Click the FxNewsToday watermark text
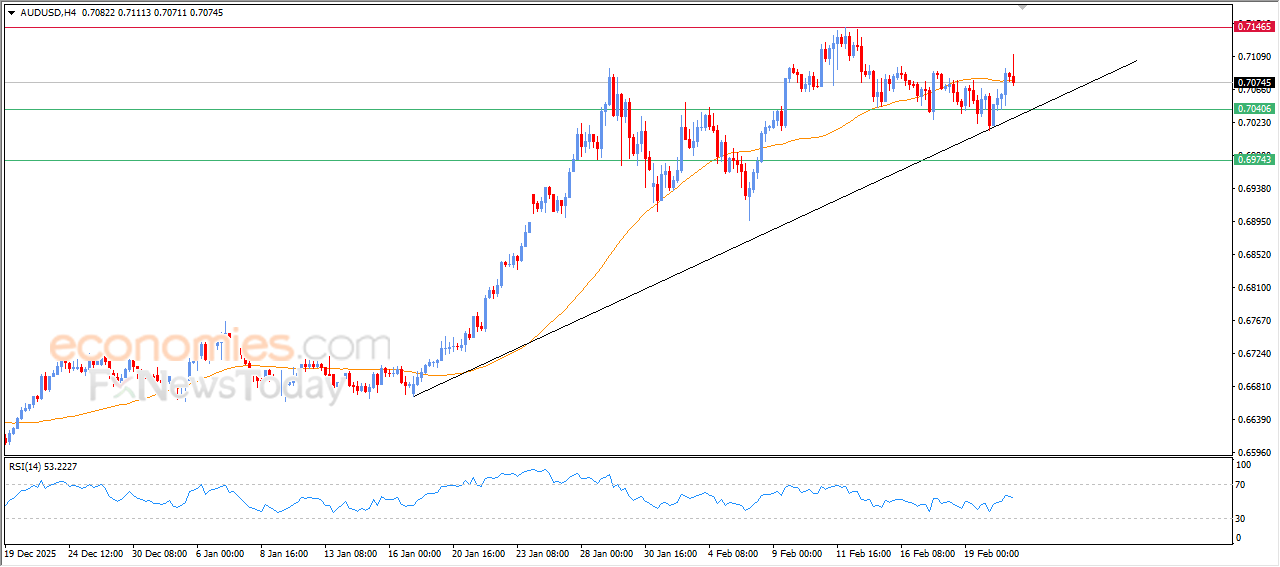Screen dimensions: 1280x567 tap(215, 383)
